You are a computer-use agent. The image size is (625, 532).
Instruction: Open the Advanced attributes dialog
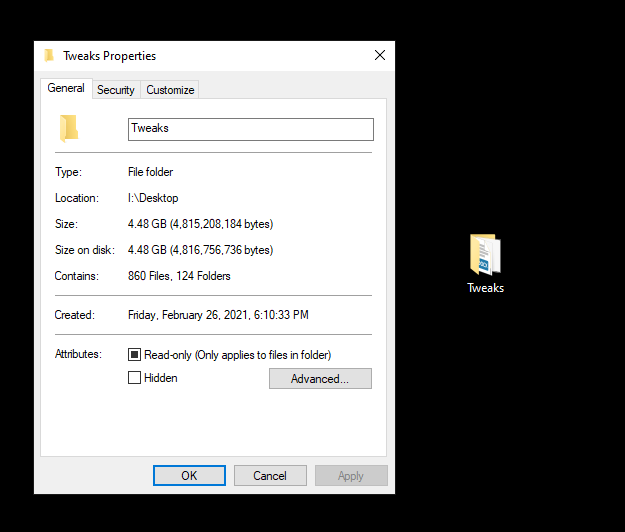pos(320,379)
